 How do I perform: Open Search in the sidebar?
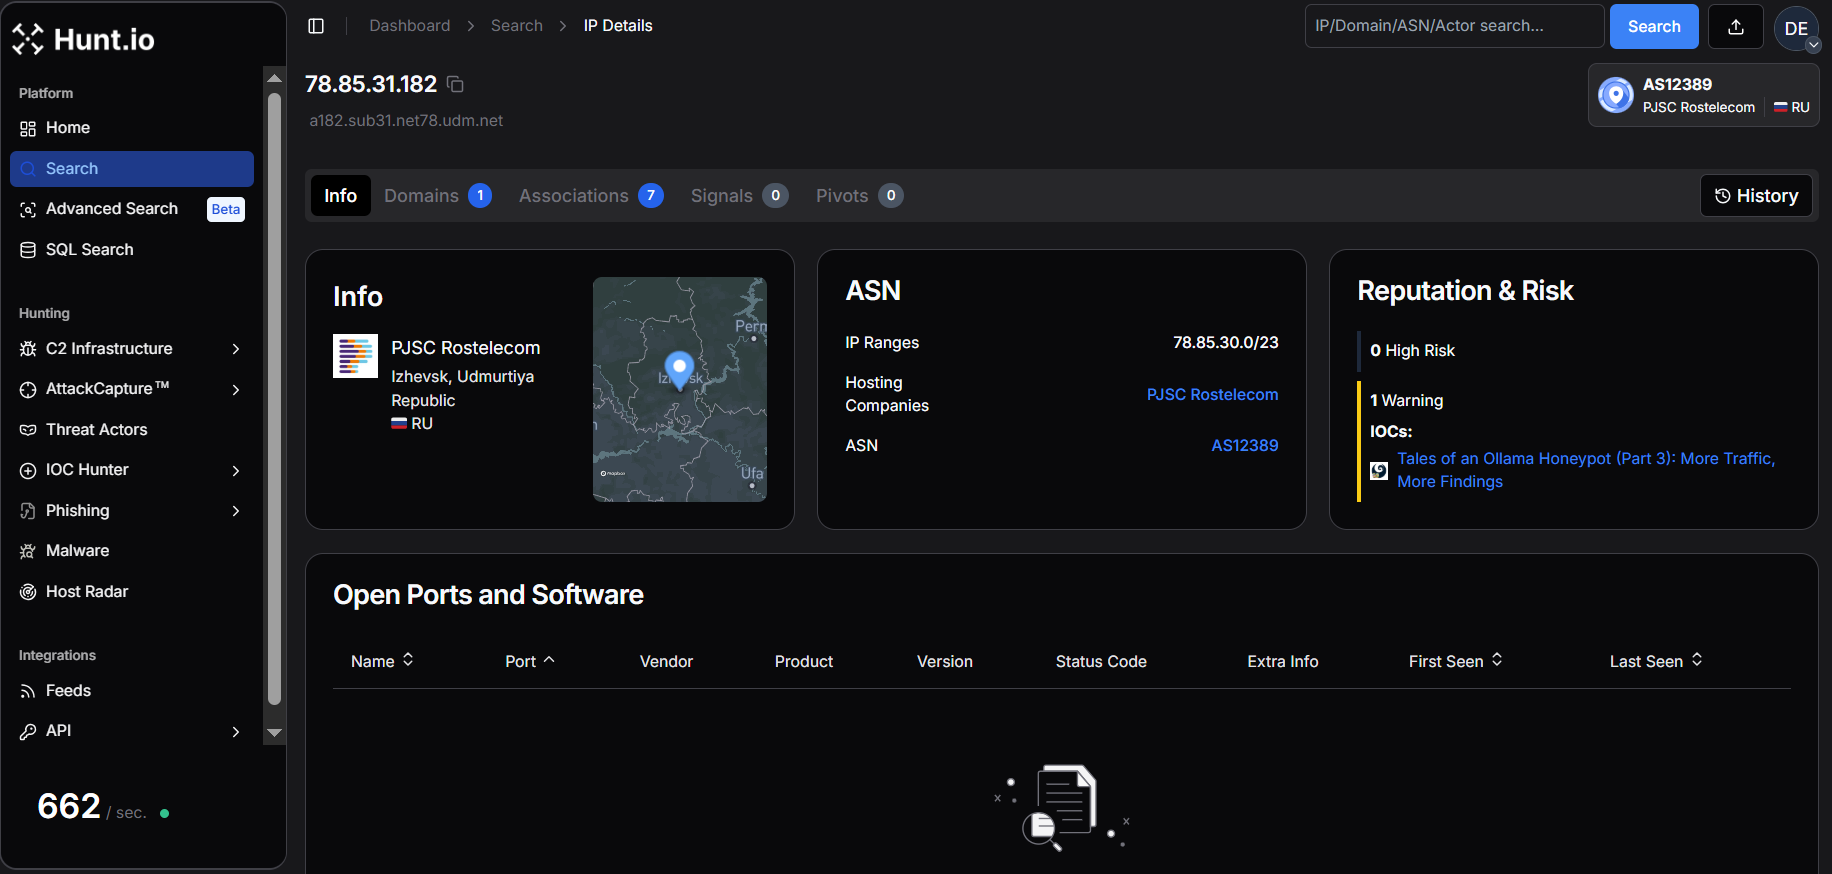(x=132, y=169)
